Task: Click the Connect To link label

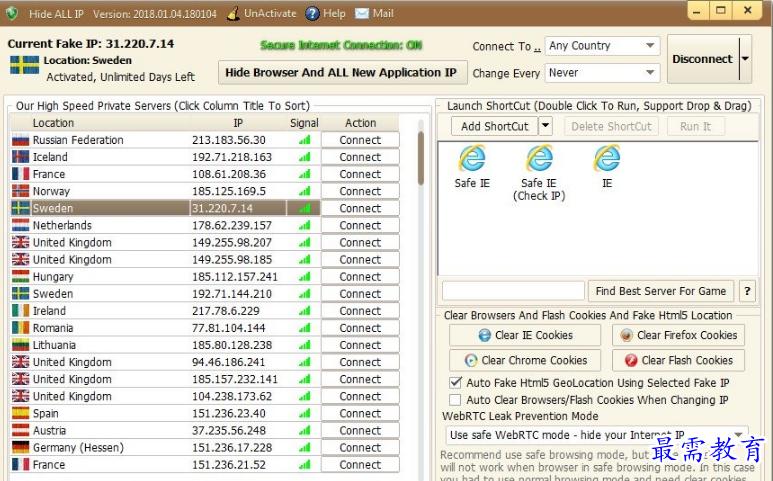Action: (x=506, y=46)
